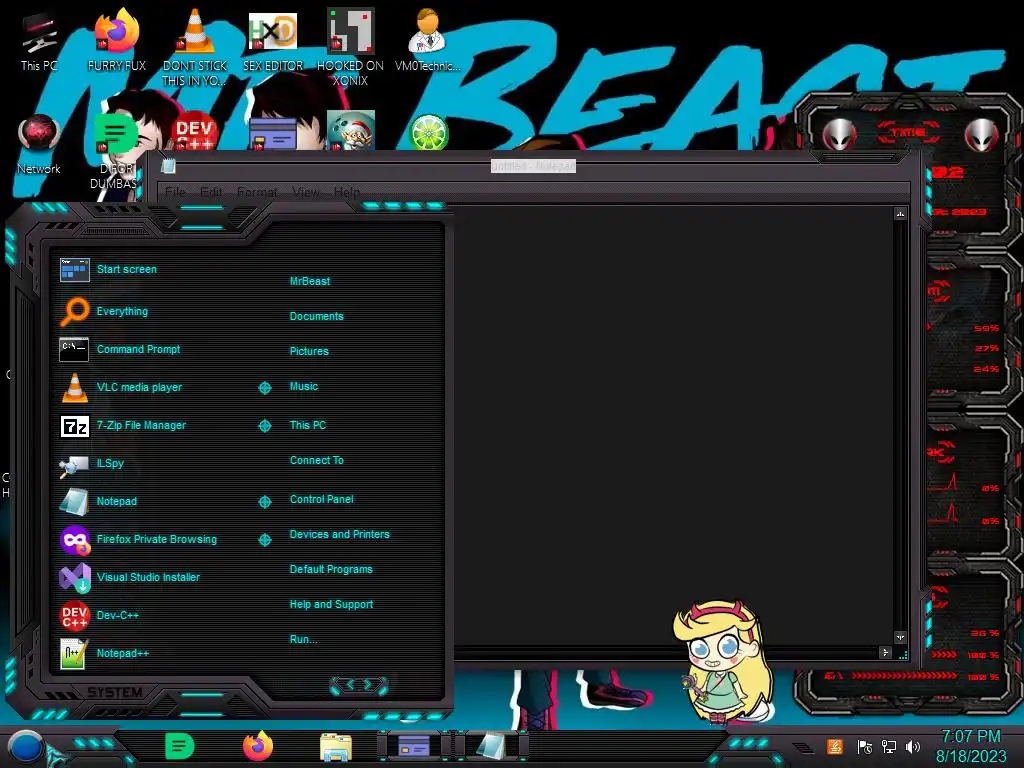The image size is (1024, 768).
Task: Open the VLC cone desktop shortcut
Action: click(x=195, y=48)
